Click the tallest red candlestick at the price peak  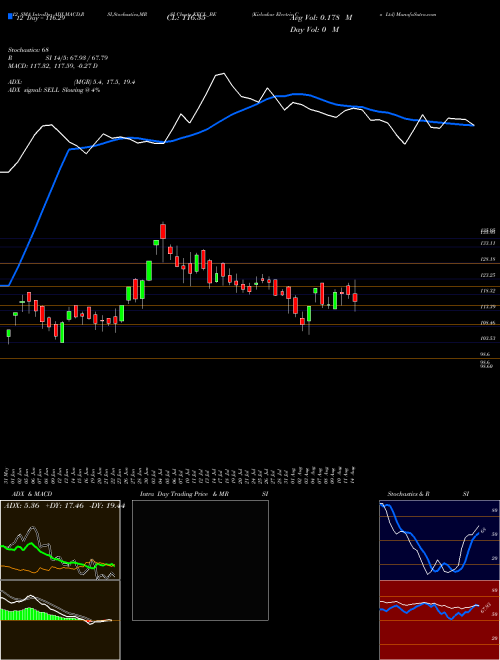click(163, 232)
